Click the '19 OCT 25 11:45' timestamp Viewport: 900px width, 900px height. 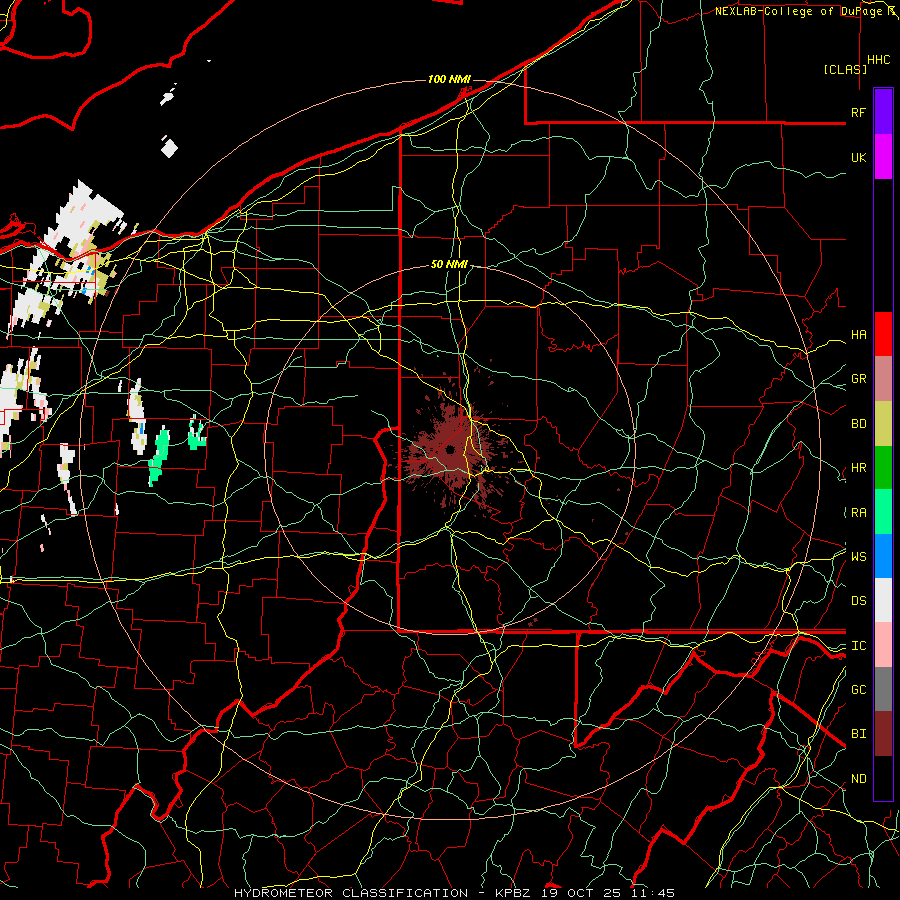pyautogui.click(x=610, y=893)
